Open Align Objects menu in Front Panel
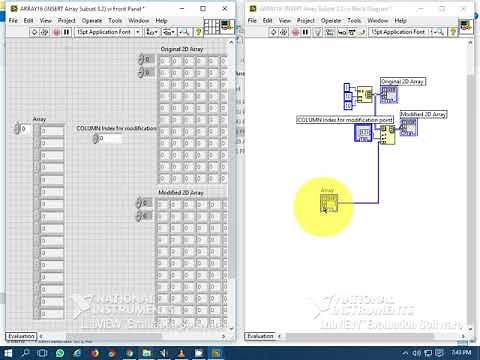 tap(152, 32)
